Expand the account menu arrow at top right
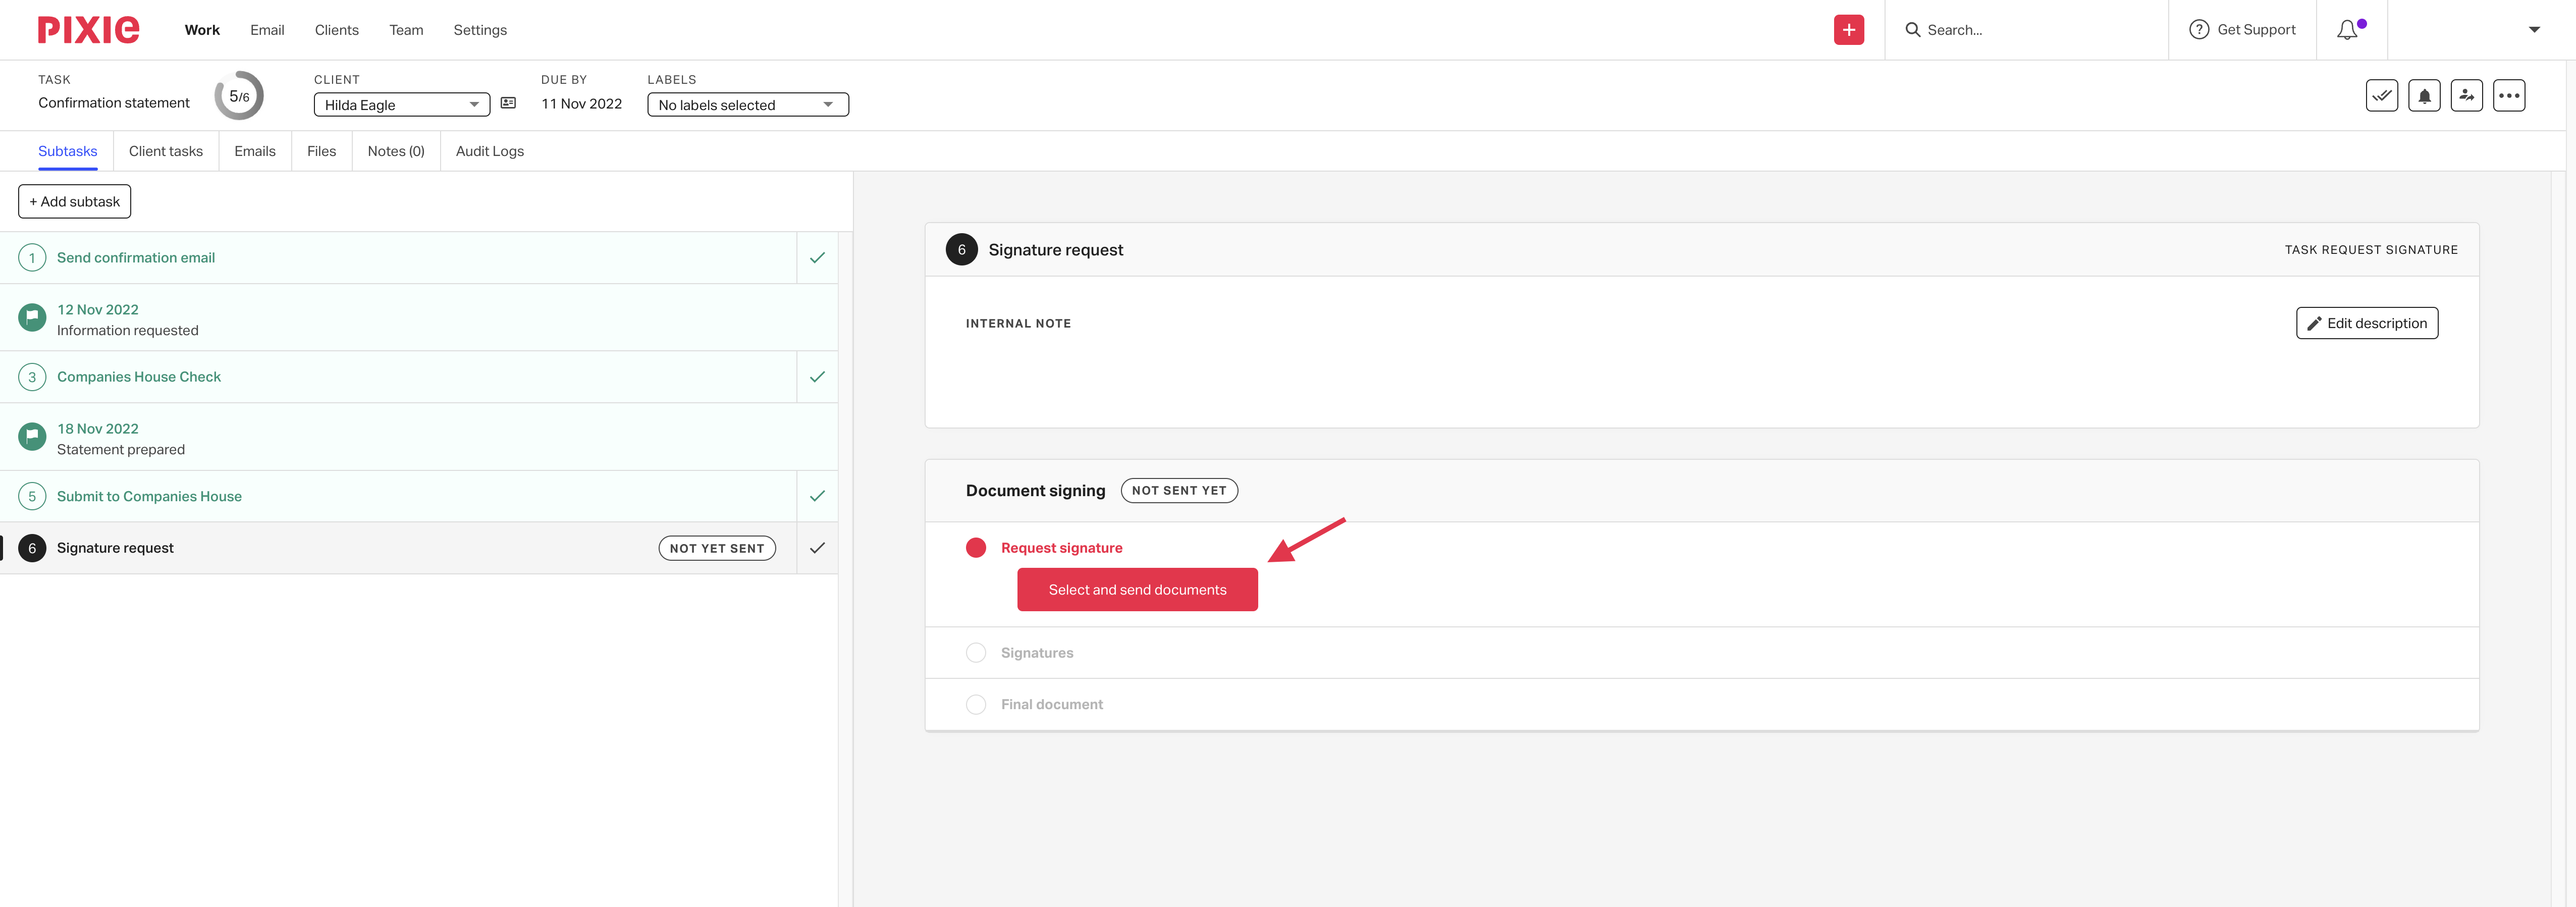The height and width of the screenshot is (907, 2576). (x=2533, y=30)
